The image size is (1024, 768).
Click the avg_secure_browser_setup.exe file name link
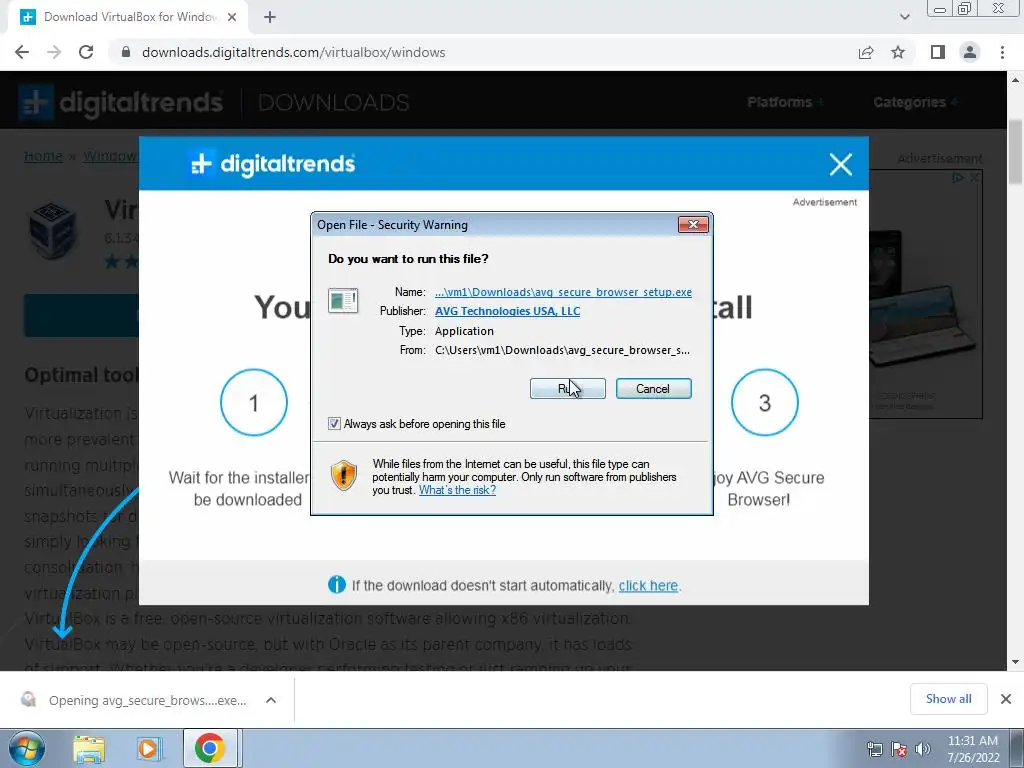click(x=564, y=292)
